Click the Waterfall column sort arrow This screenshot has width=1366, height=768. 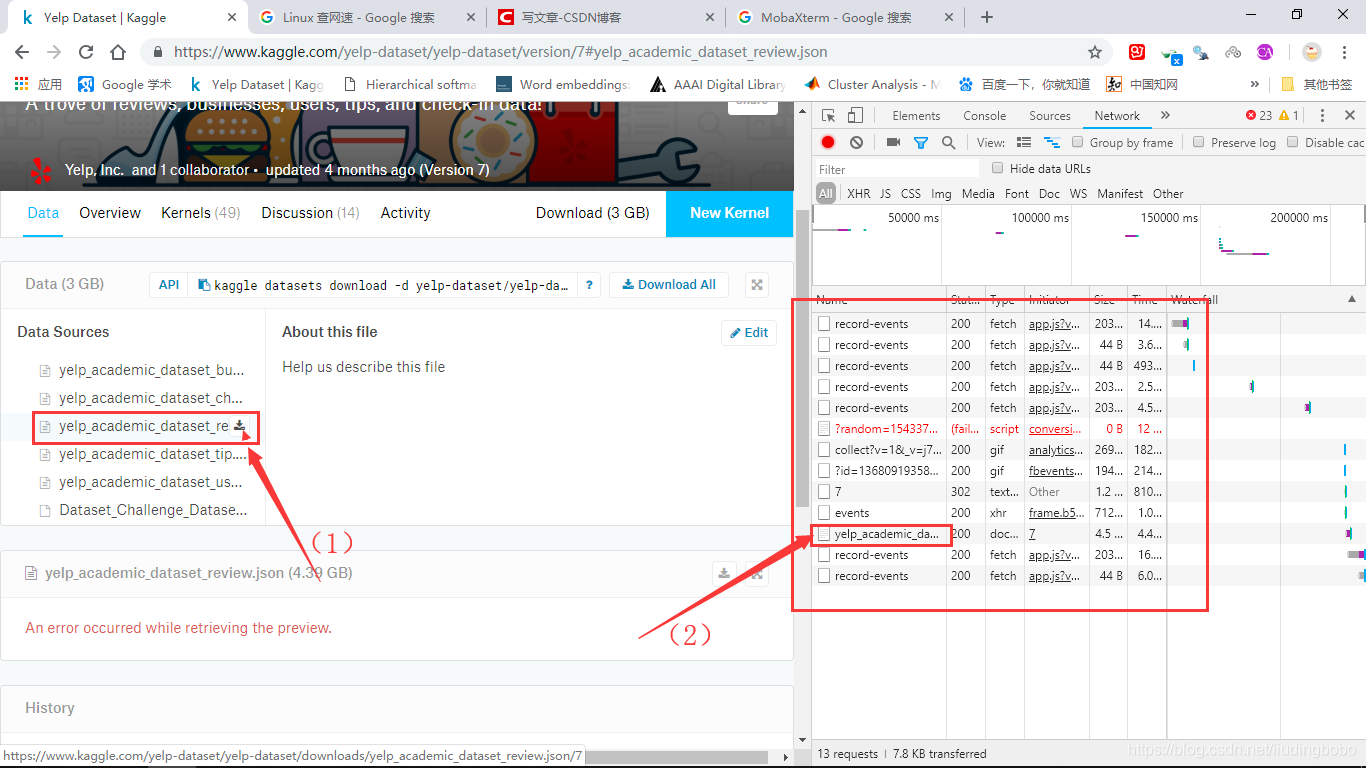[1351, 299]
